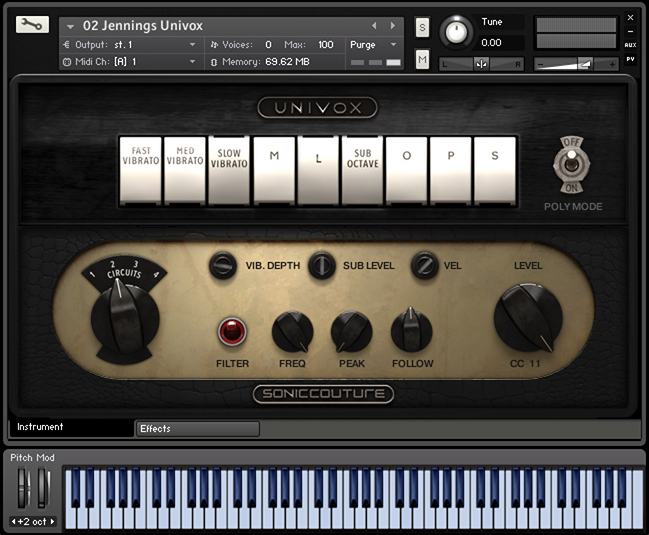Mute the instrument with M button

(x=422, y=61)
